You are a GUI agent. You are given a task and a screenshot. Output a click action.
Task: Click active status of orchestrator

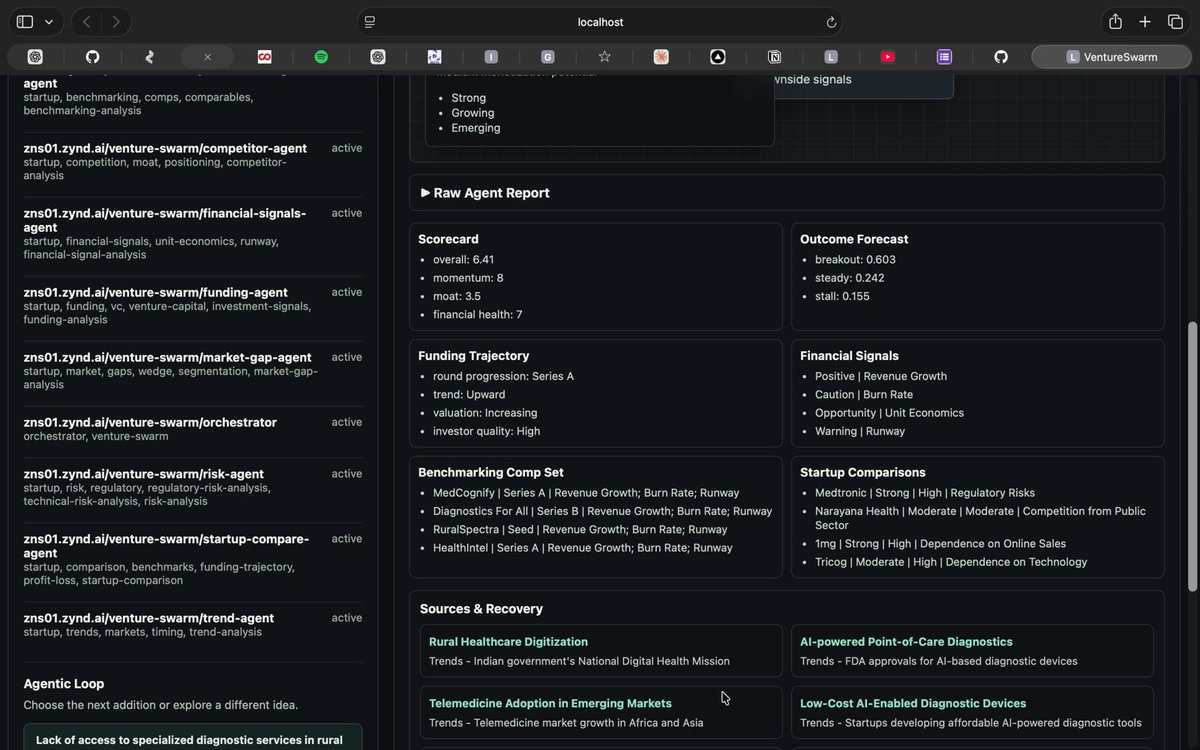[x=347, y=422]
